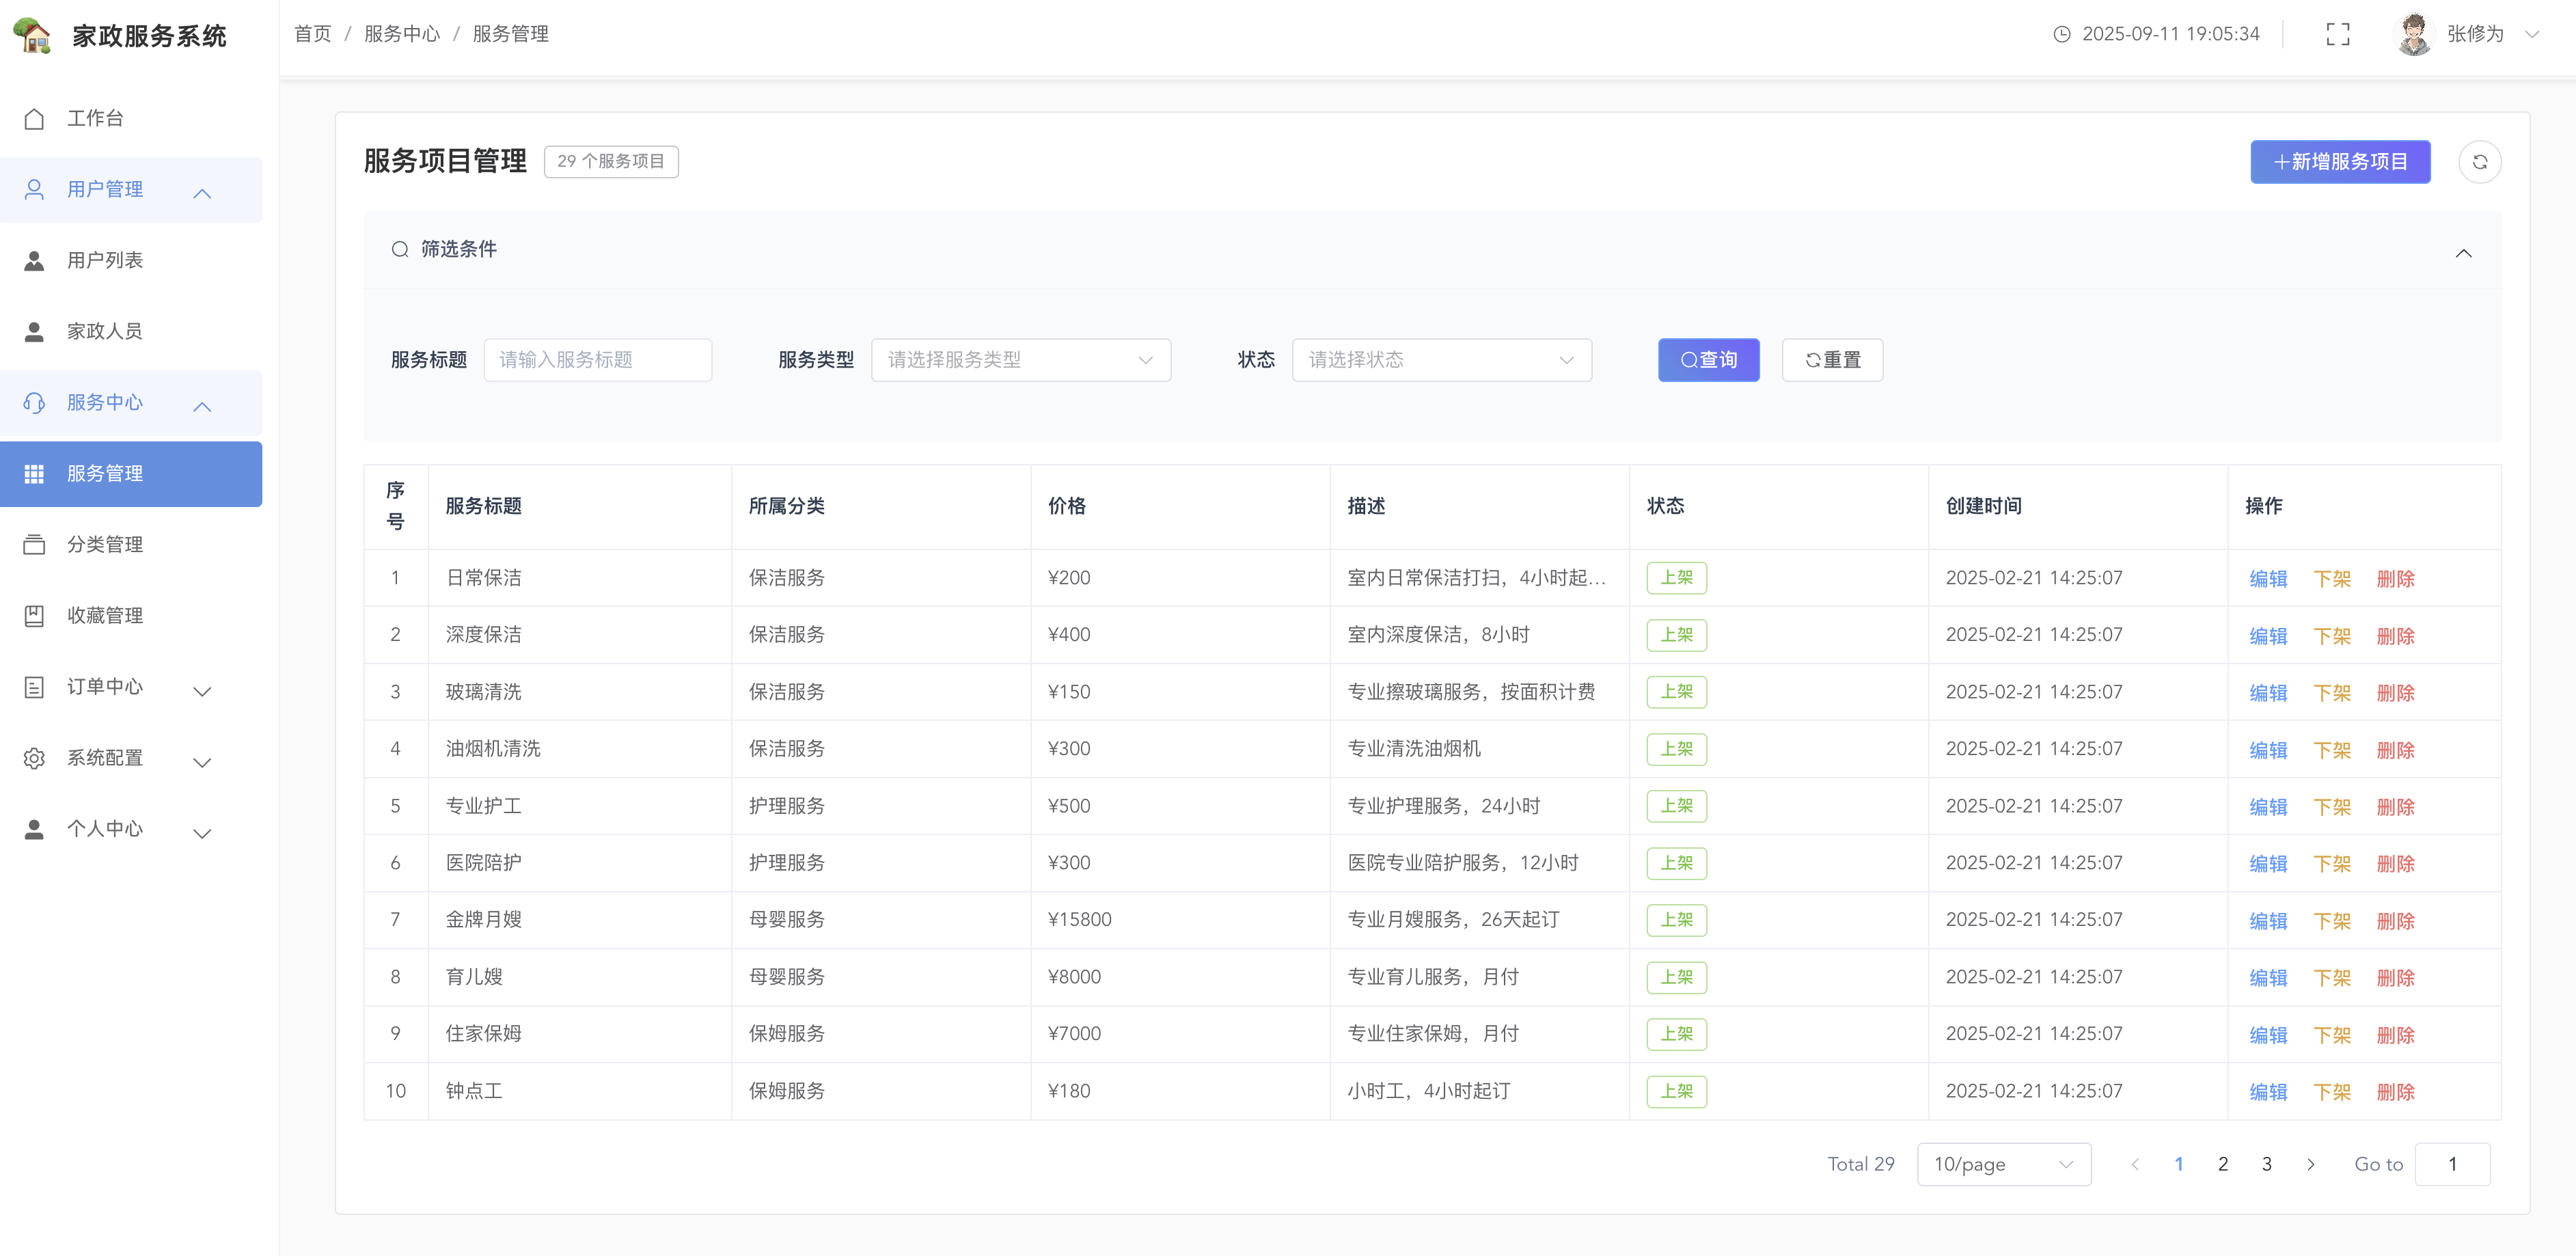Open the 工作台 home icon item
The width and height of the screenshot is (2576, 1256).
click(x=34, y=119)
